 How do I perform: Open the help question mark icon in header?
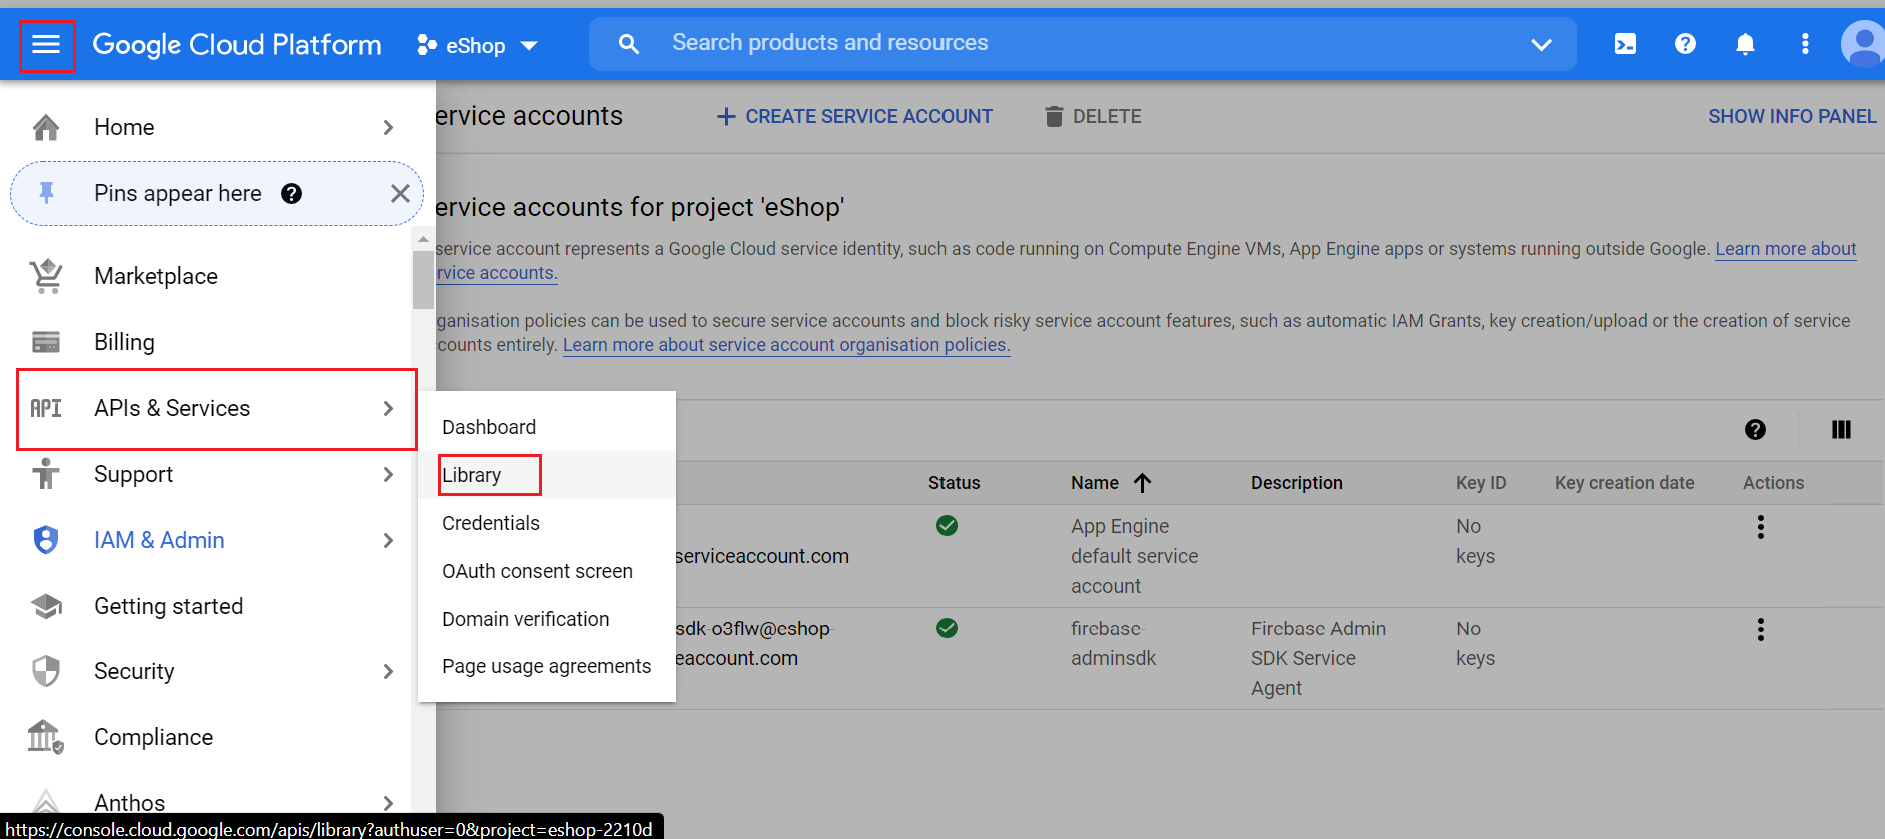pyautogui.click(x=1685, y=44)
